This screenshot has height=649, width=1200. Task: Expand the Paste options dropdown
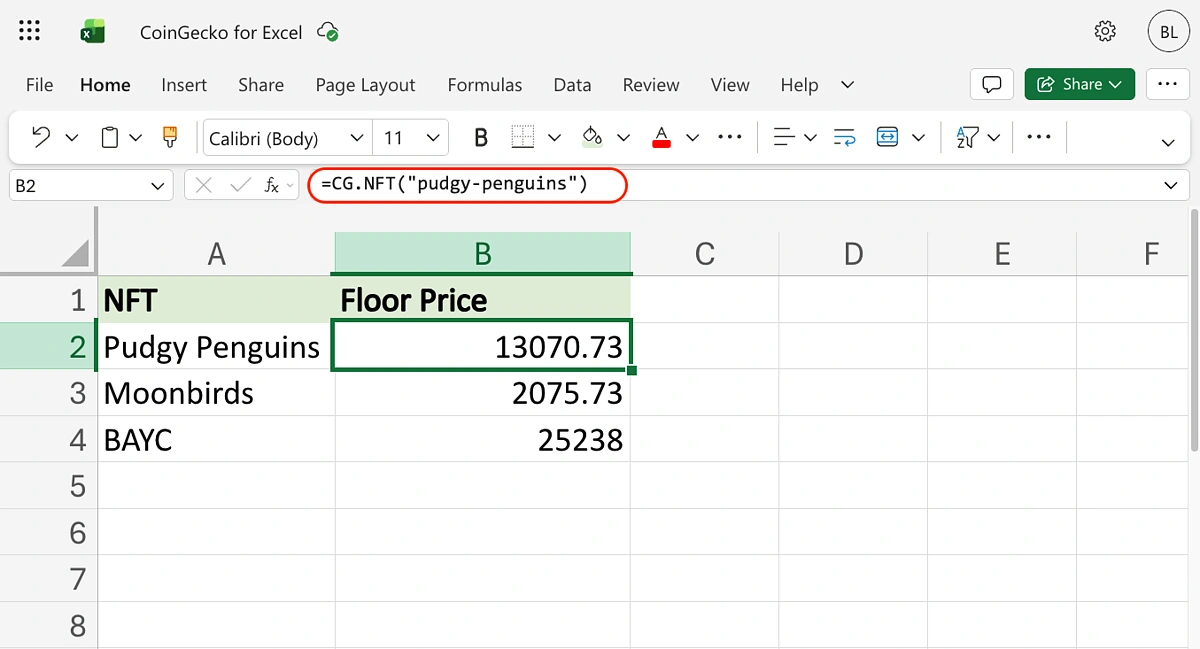tap(136, 137)
